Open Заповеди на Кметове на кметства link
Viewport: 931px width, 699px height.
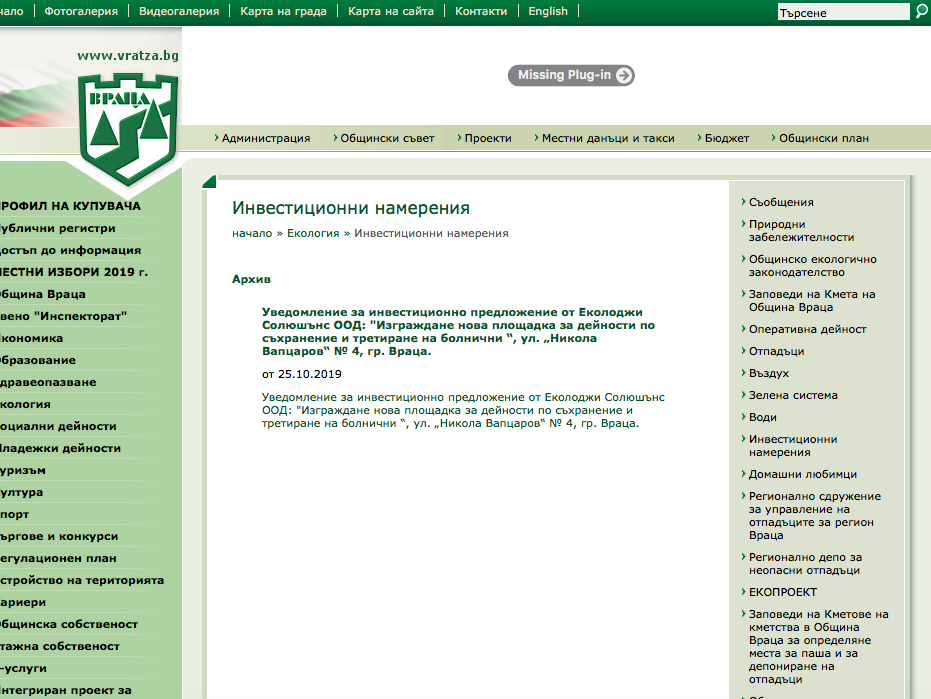coord(818,647)
